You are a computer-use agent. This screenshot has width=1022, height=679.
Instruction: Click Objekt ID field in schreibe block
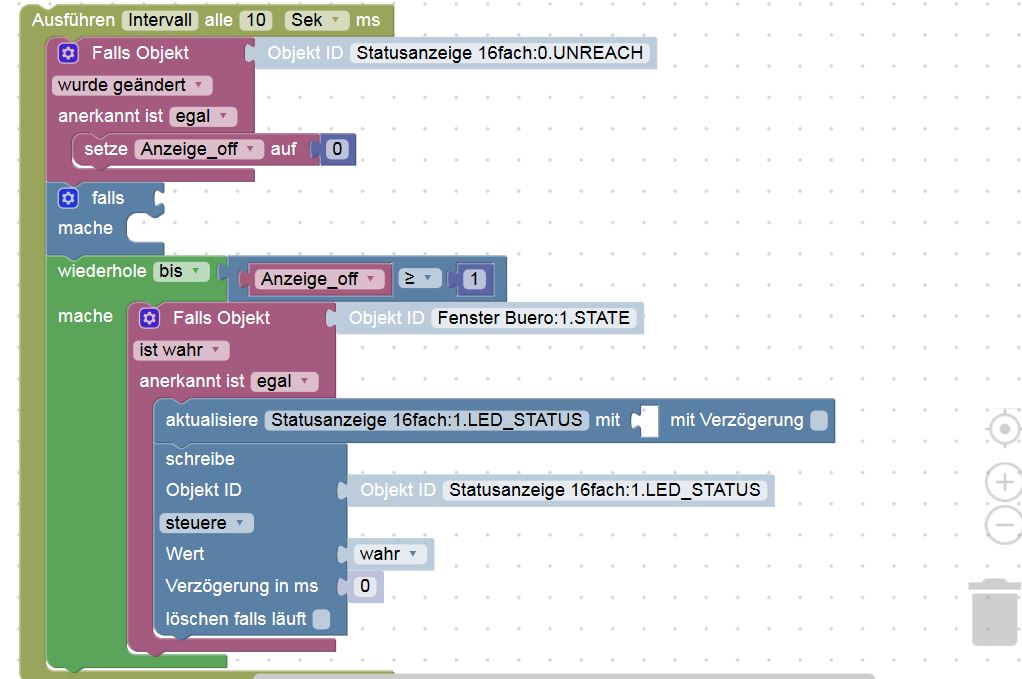(605, 490)
